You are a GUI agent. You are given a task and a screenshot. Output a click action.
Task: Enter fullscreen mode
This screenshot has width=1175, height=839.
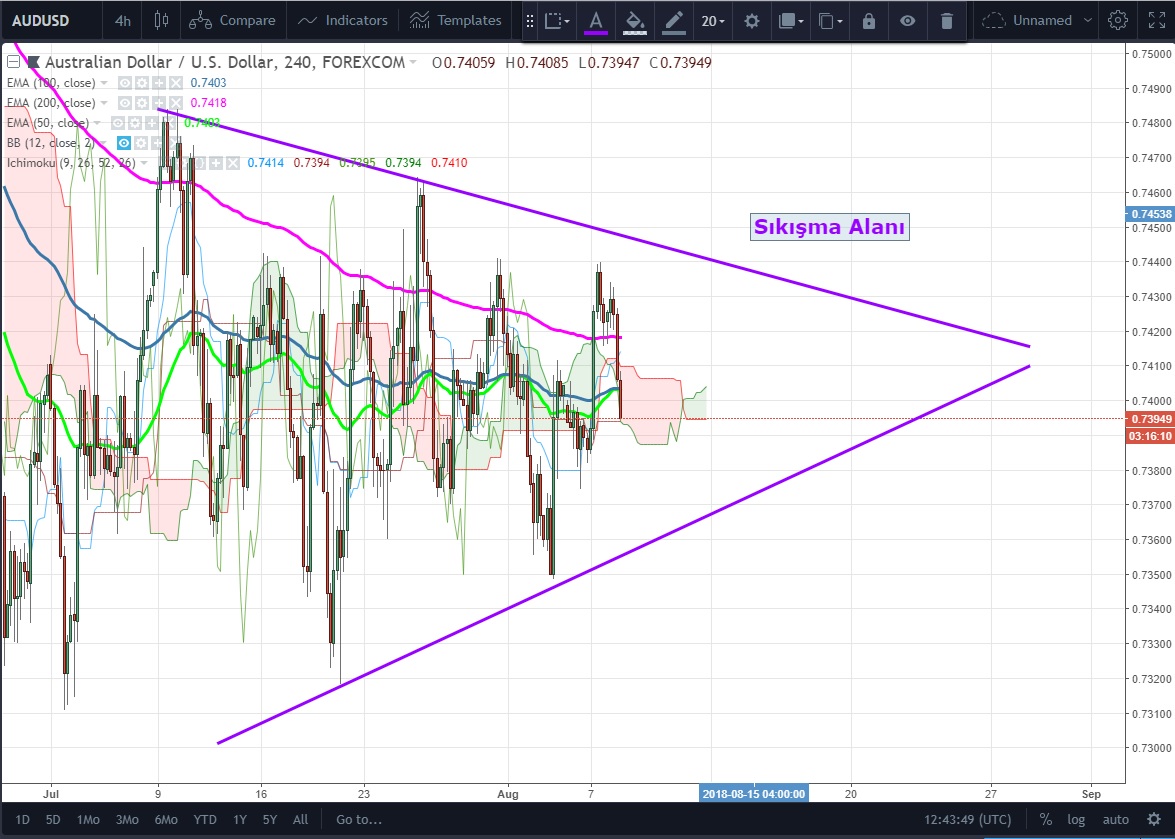[x=1155, y=20]
